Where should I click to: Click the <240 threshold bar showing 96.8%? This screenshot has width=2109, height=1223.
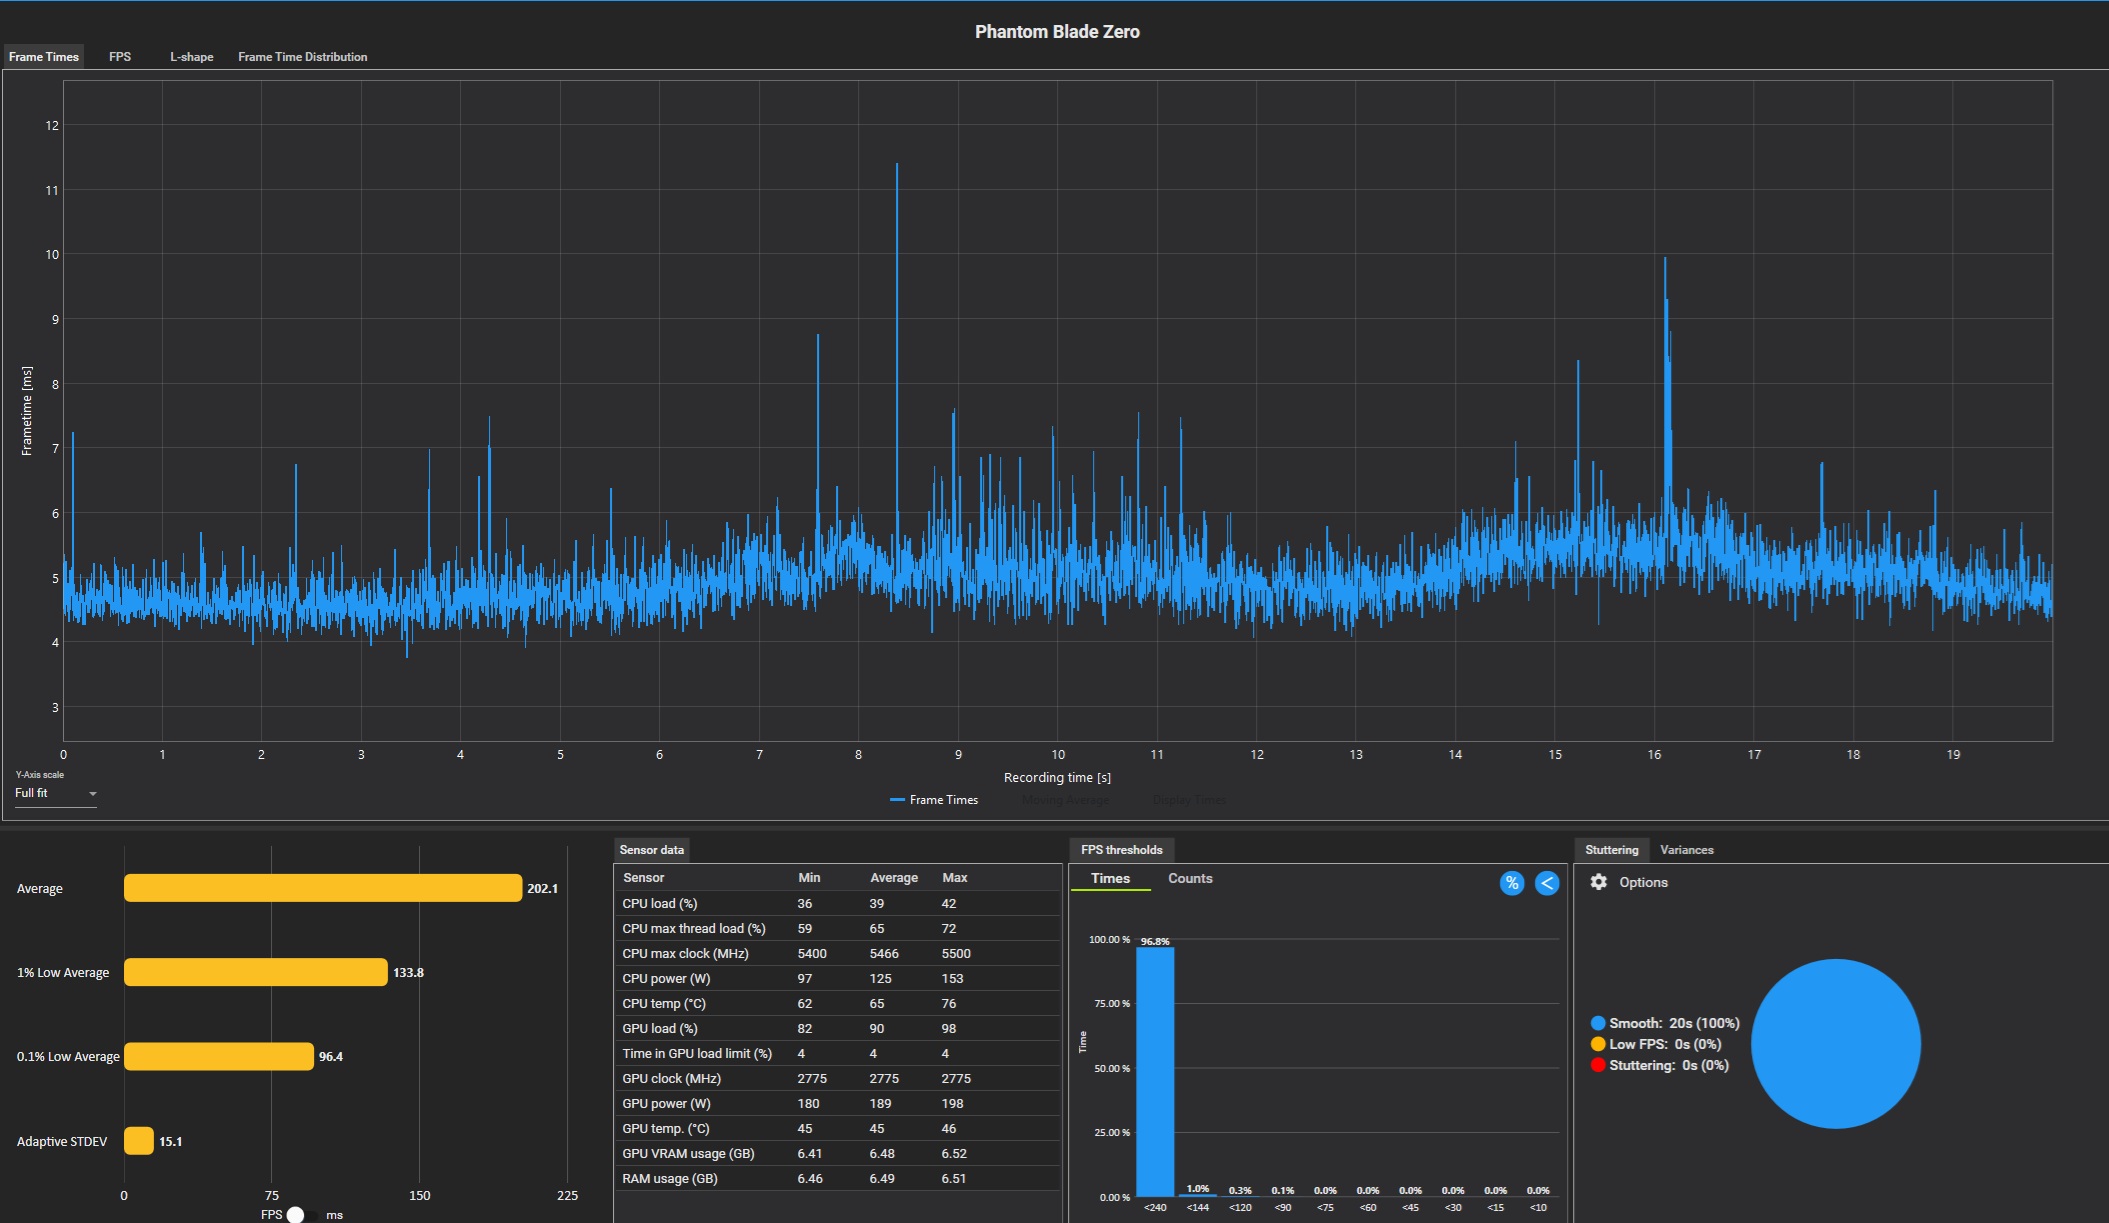tap(1155, 1071)
